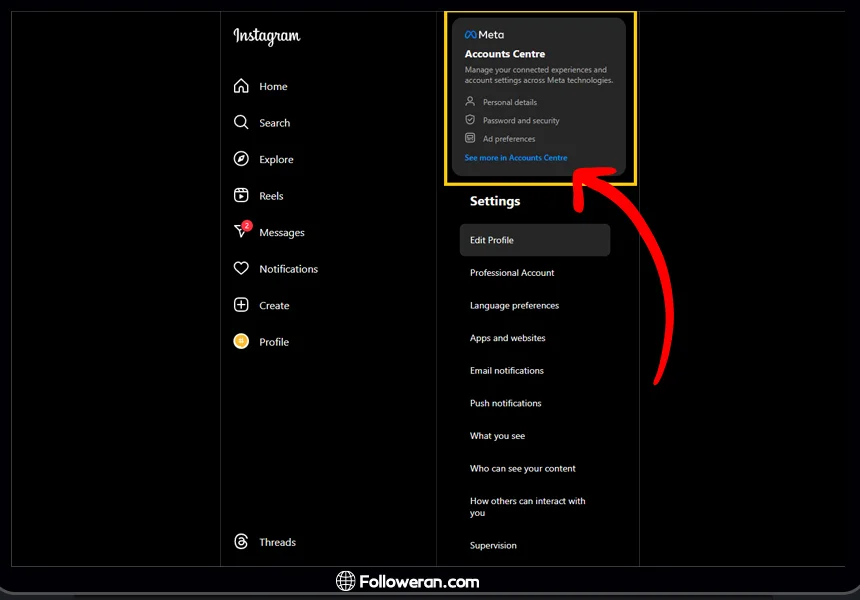Click the Home icon in sidebar

pos(241,87)
